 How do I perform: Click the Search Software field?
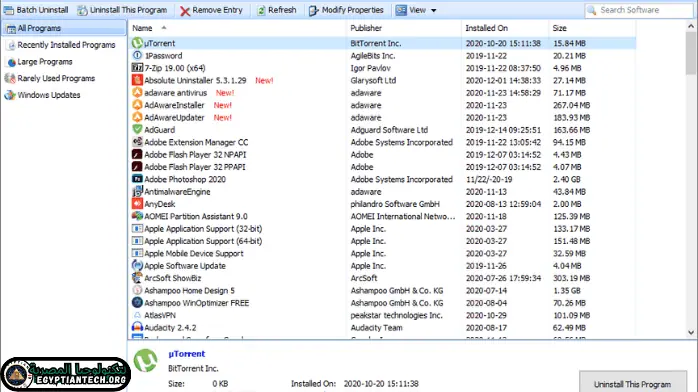639,10
